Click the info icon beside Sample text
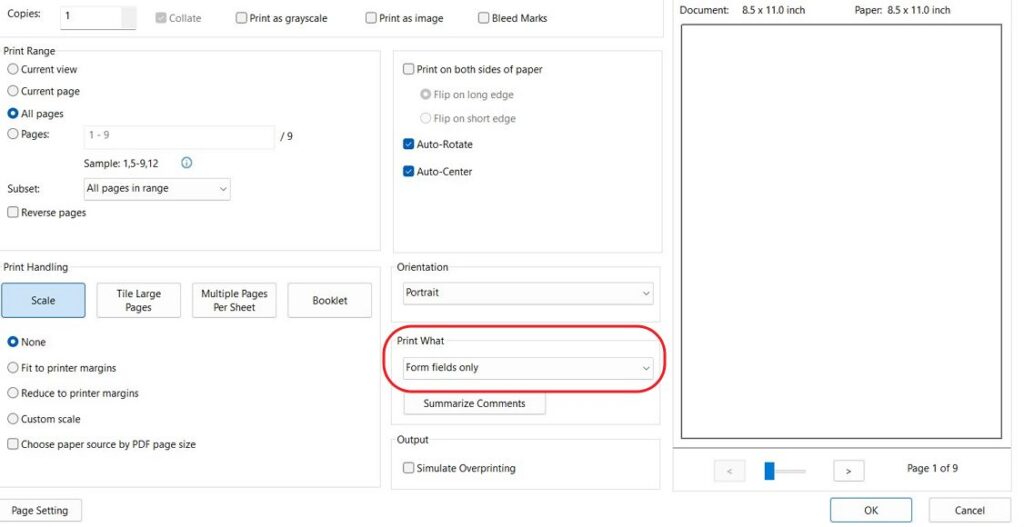This screenshot has height=527, width=1024. tap(186, 162)
